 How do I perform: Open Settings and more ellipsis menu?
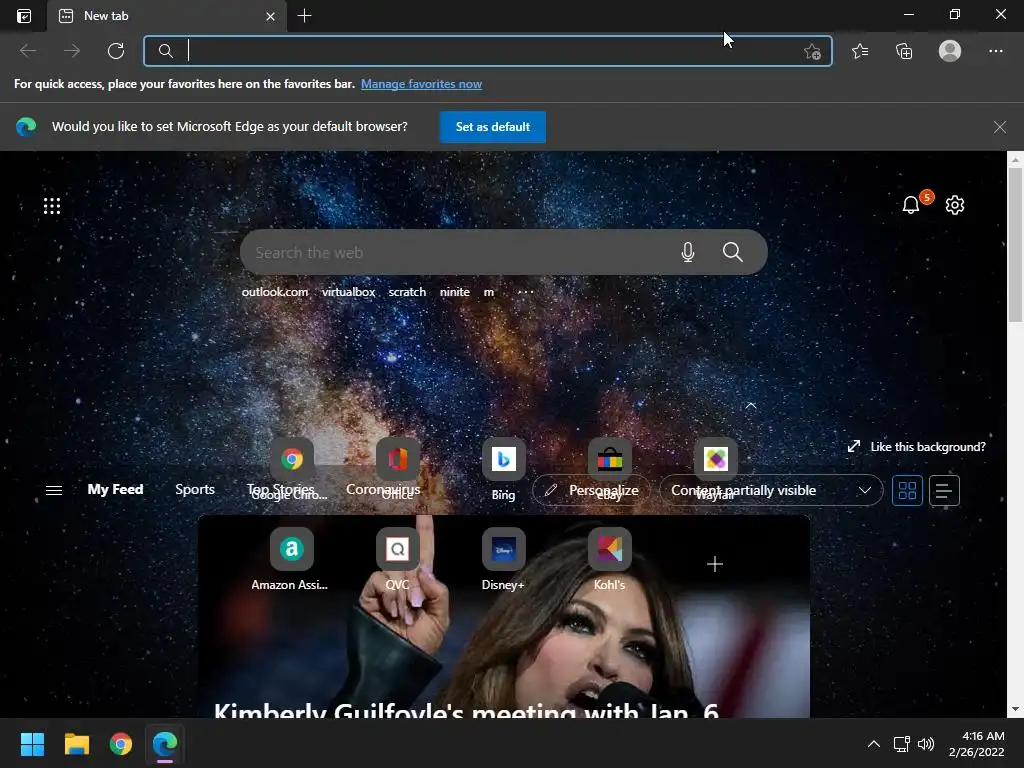coord(995,51)
